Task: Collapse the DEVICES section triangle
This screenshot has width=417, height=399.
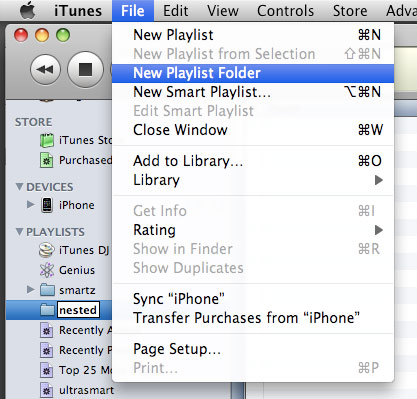Action: 19,187
